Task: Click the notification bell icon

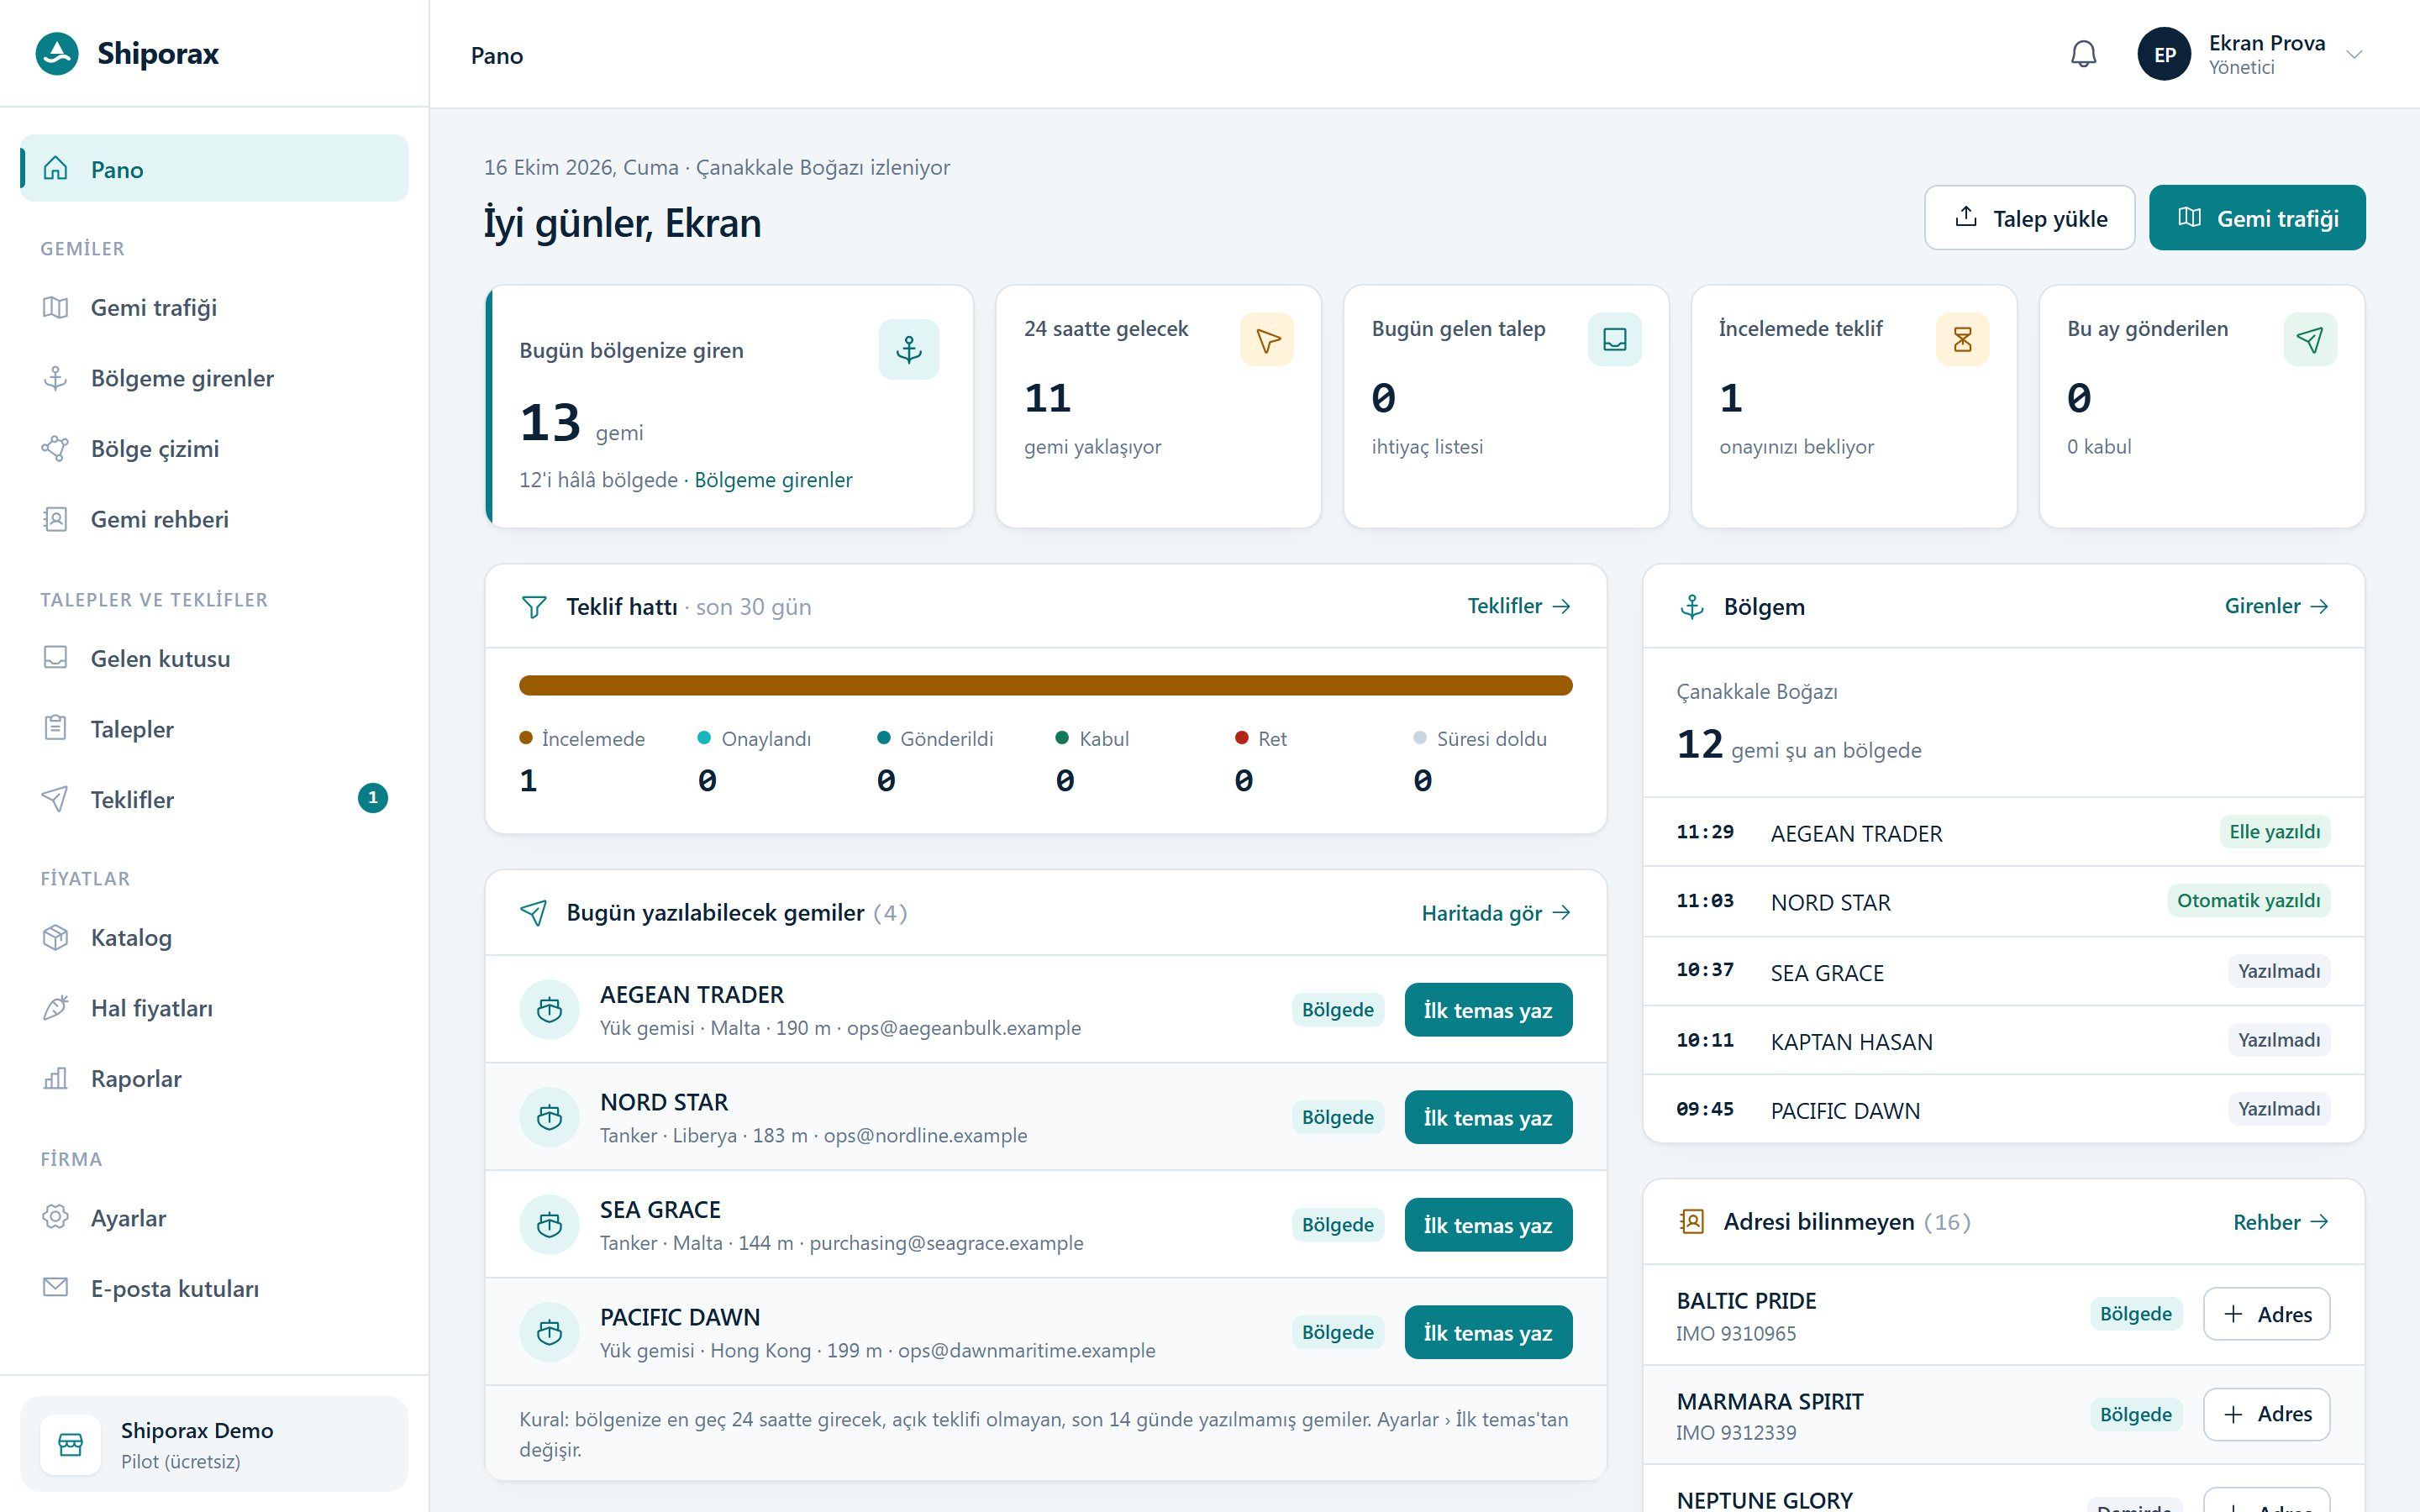Action: coord(2083,54)
